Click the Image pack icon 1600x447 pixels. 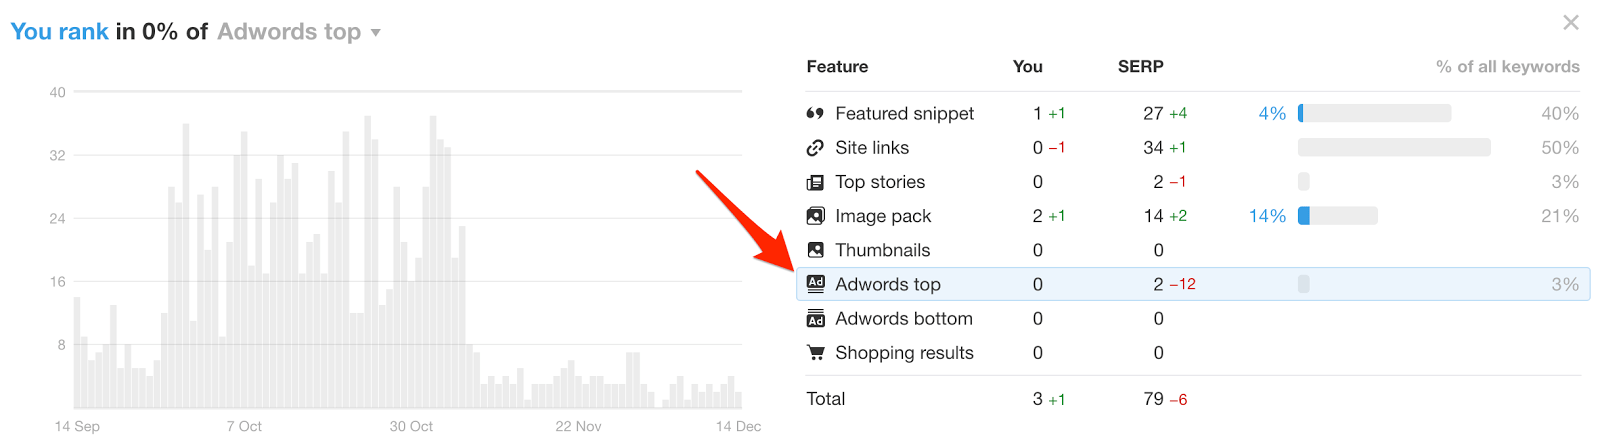click(815, 216)
